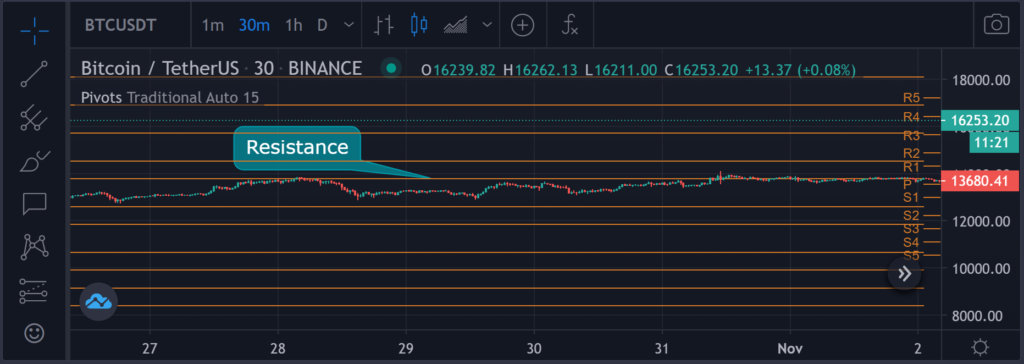This screenshot has height=364, width=1024.
Task: Open the compare or add symbol button
Action: click(x=522, y=25)
